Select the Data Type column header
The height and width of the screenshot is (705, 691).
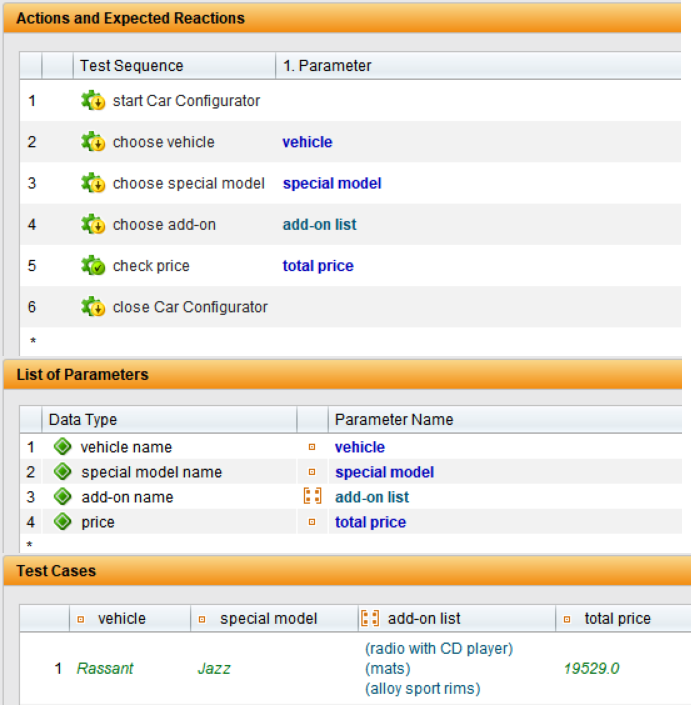[x=83, y=420]
